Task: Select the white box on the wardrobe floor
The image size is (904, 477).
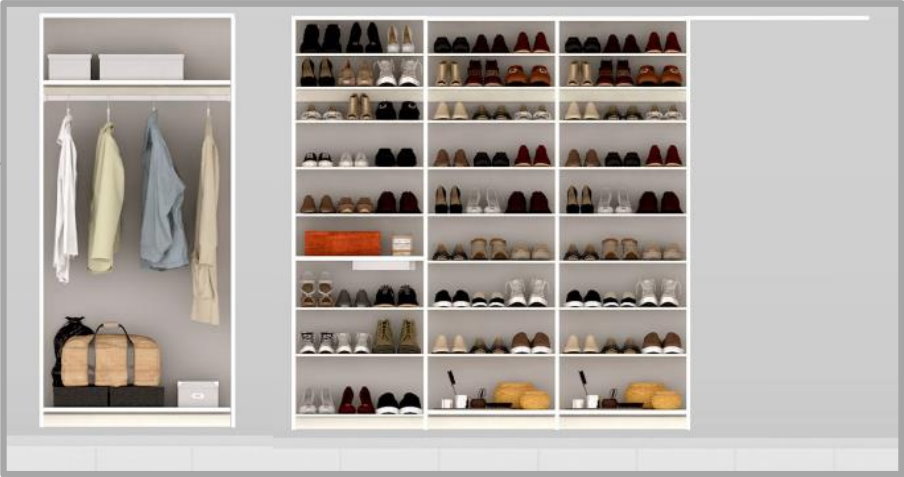Action: point(197,394)
